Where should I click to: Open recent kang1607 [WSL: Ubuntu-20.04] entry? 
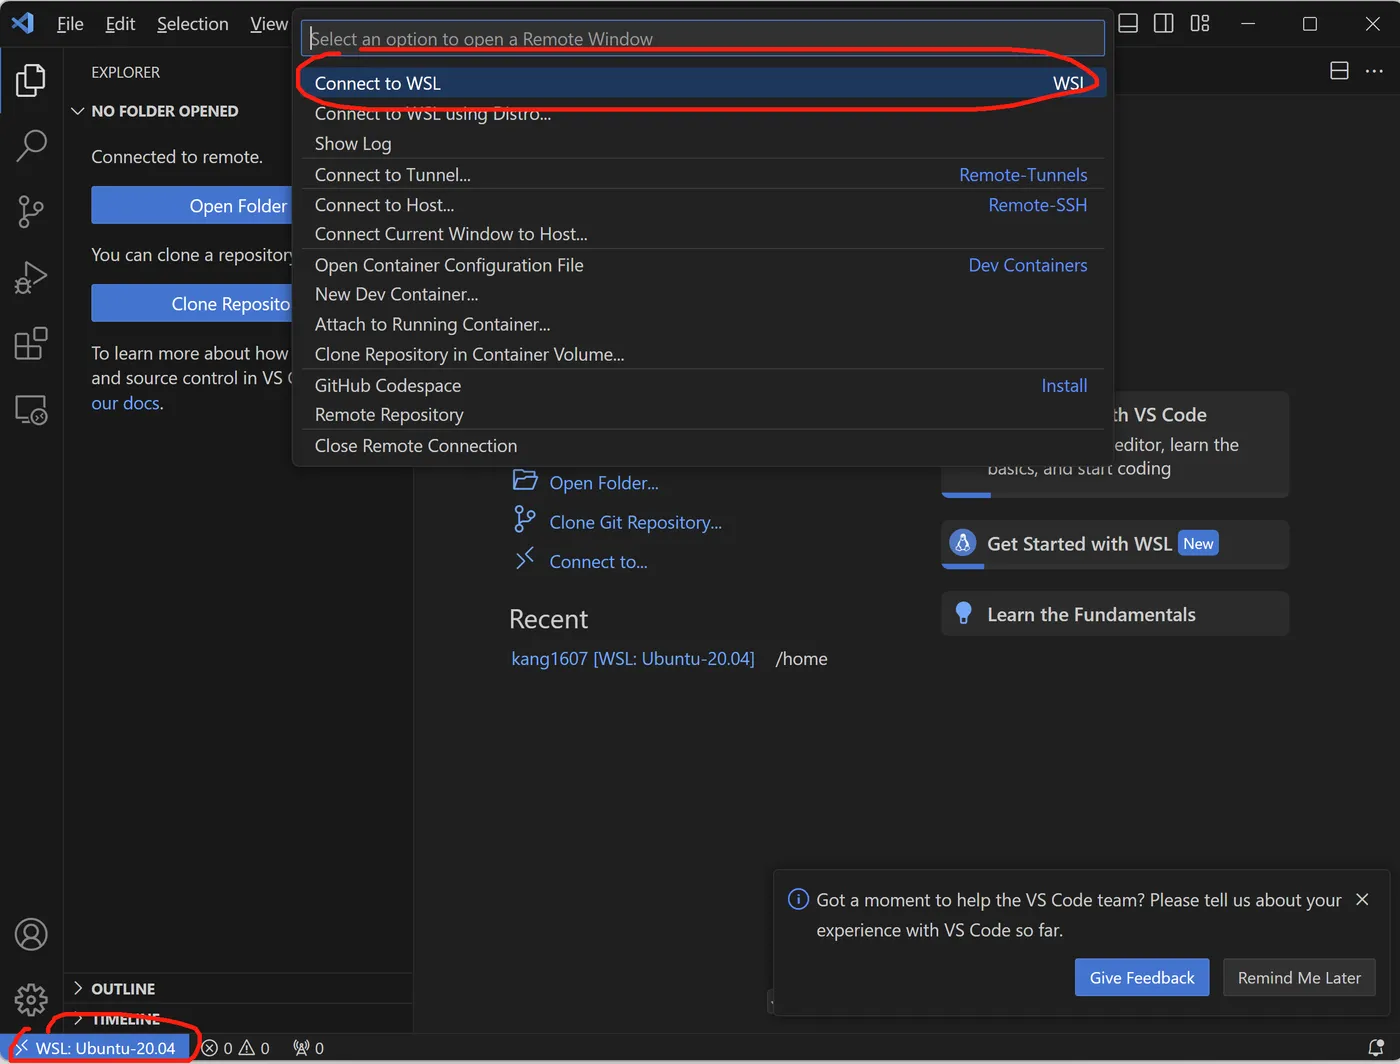click(x=633, y=659)
